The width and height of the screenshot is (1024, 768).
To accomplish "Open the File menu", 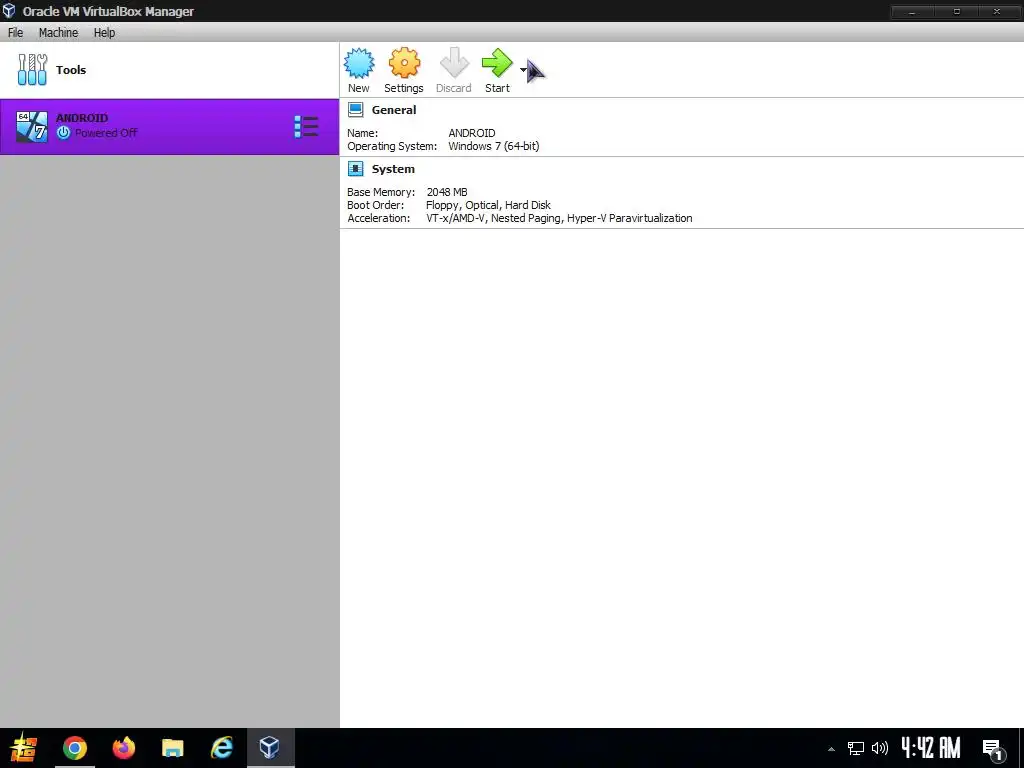I will pyautogui.click(x=16, y=33).
